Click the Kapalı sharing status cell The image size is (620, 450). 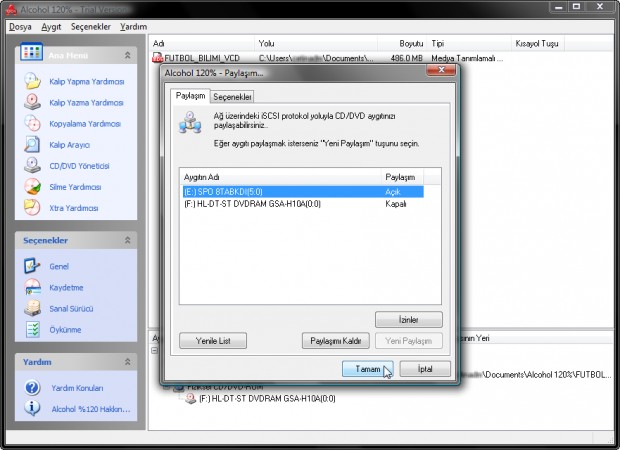coord(396,204)
